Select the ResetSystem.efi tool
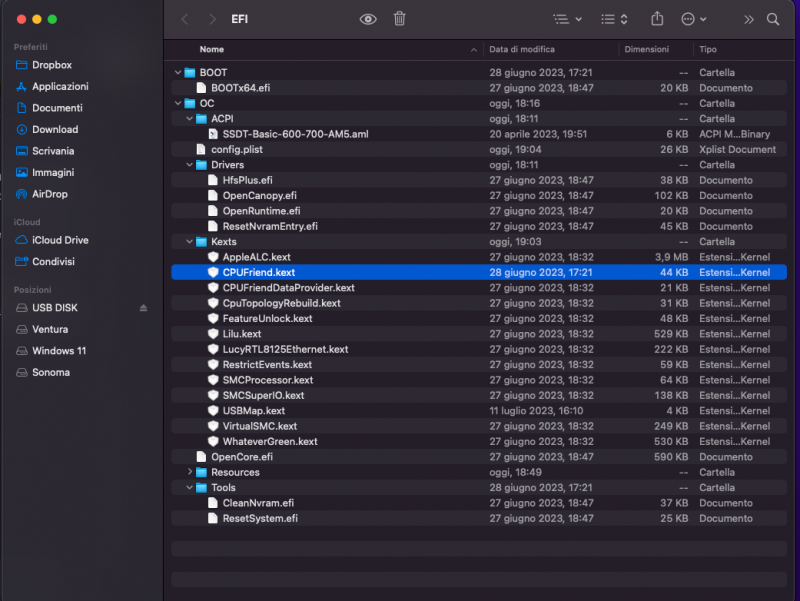 click(479, 518)
